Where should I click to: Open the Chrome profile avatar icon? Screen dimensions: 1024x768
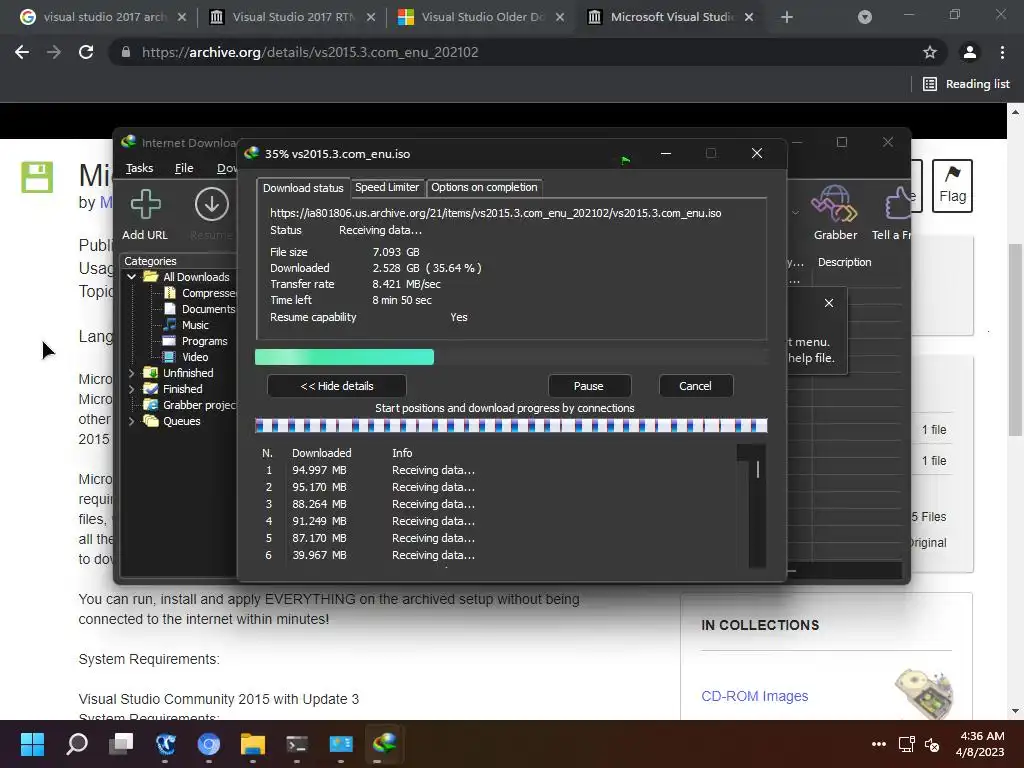click(x=970, y=52)
